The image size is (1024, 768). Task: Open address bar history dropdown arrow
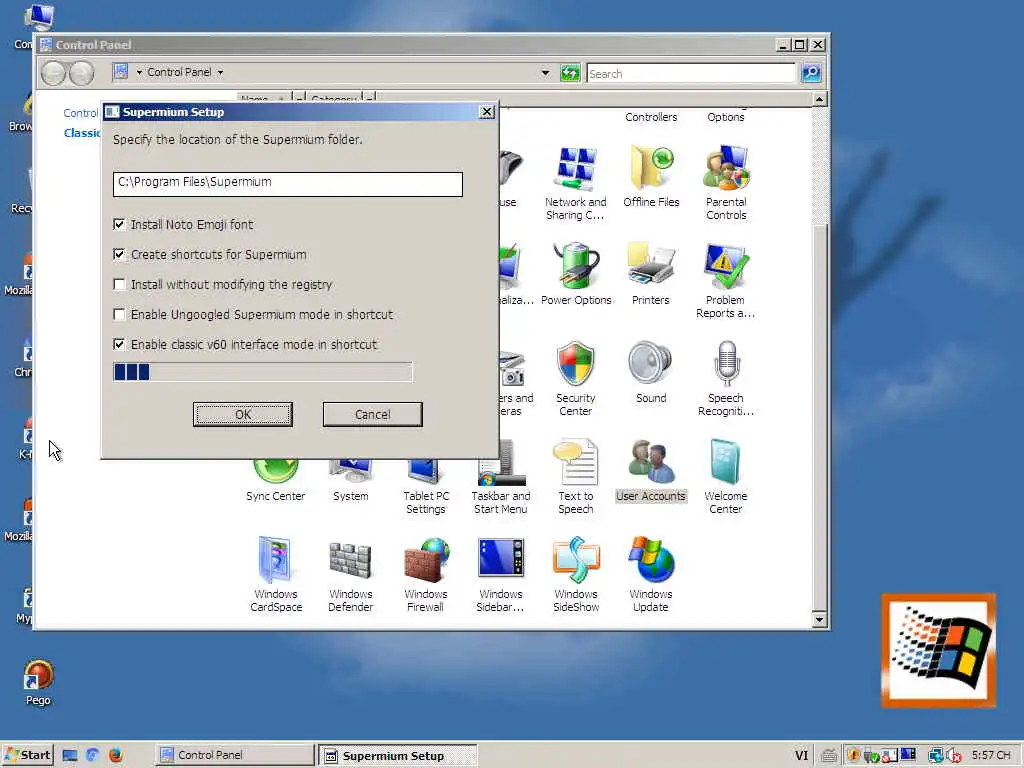pos(545,73)
